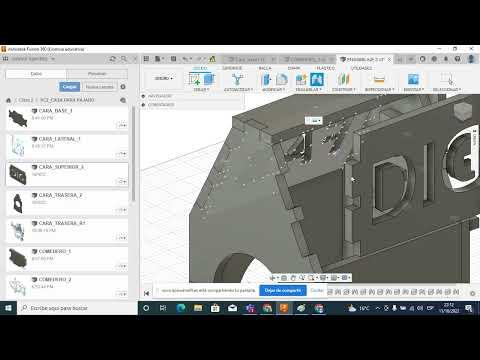480x360 pixels.
Task: Click the home icon in breadcrumb
Action: [9, 100]
